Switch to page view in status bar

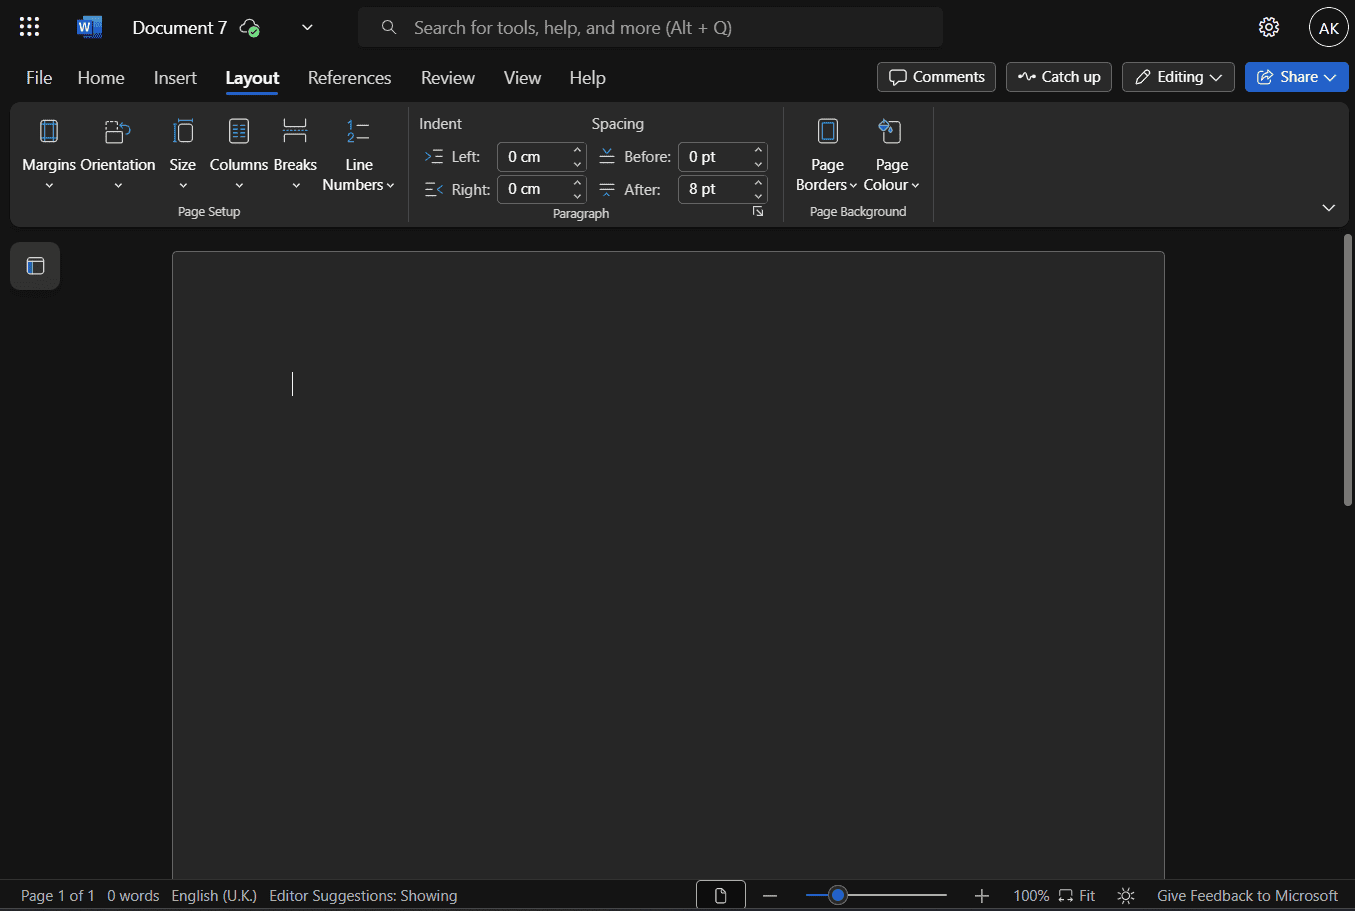click(720, 896)
